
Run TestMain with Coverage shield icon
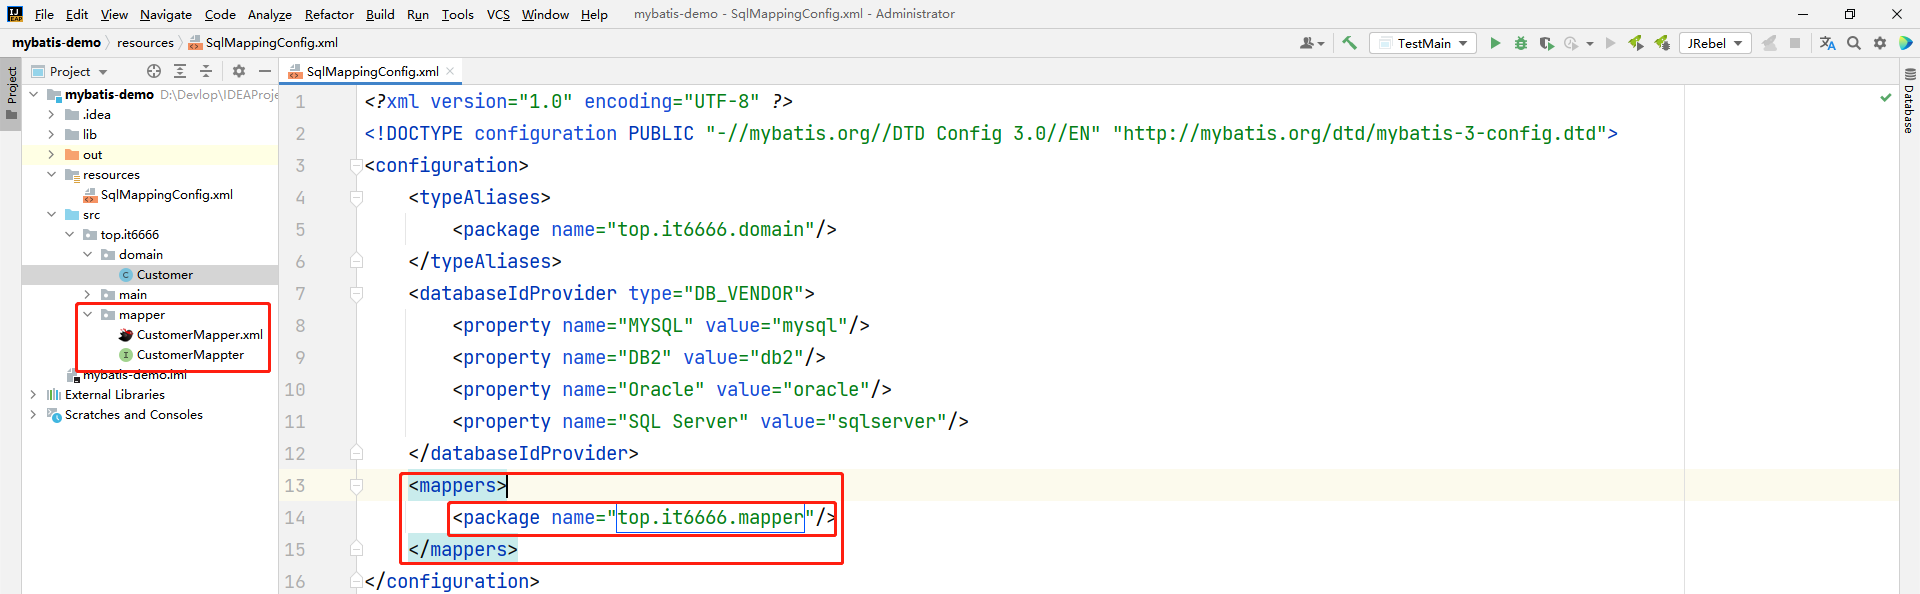1546,43
